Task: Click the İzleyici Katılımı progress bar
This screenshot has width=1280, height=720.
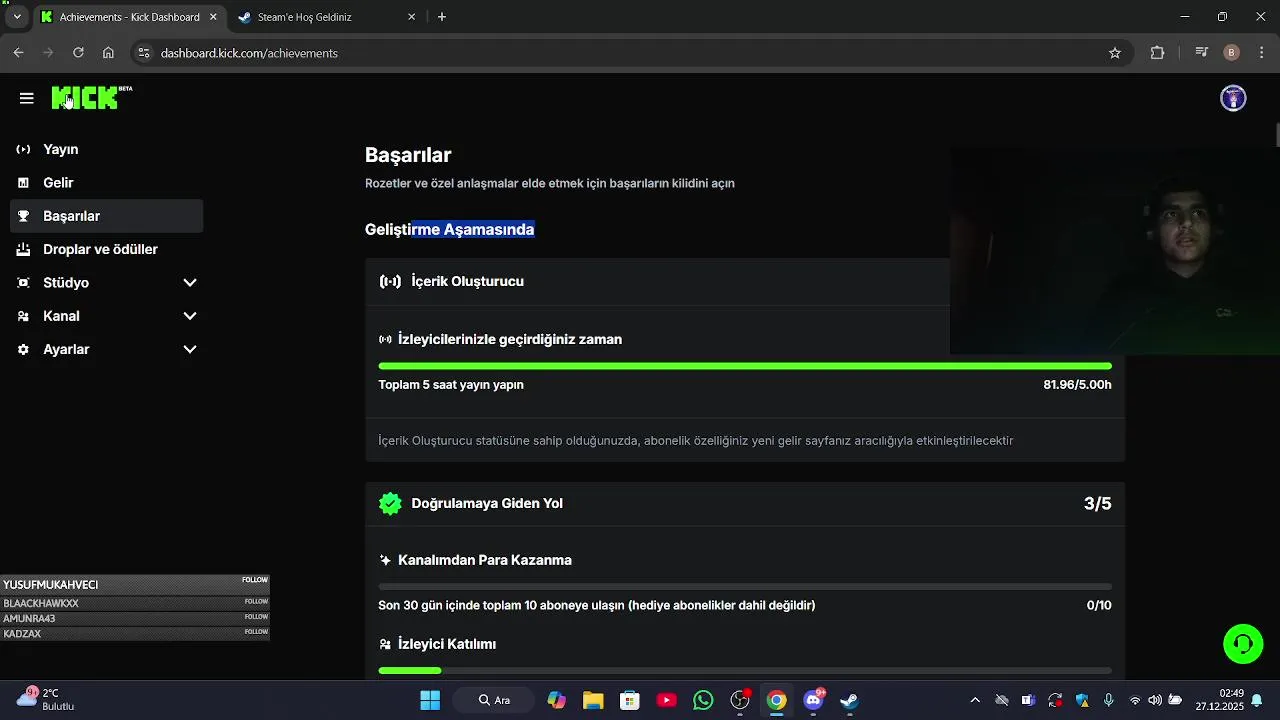Action: click(x=745, y=670)
